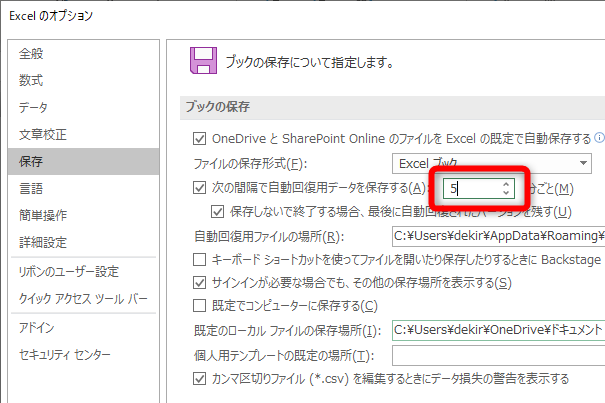
Task: Toggle the CSV data loss warning checkbox
Action: [x=199, y=379]
